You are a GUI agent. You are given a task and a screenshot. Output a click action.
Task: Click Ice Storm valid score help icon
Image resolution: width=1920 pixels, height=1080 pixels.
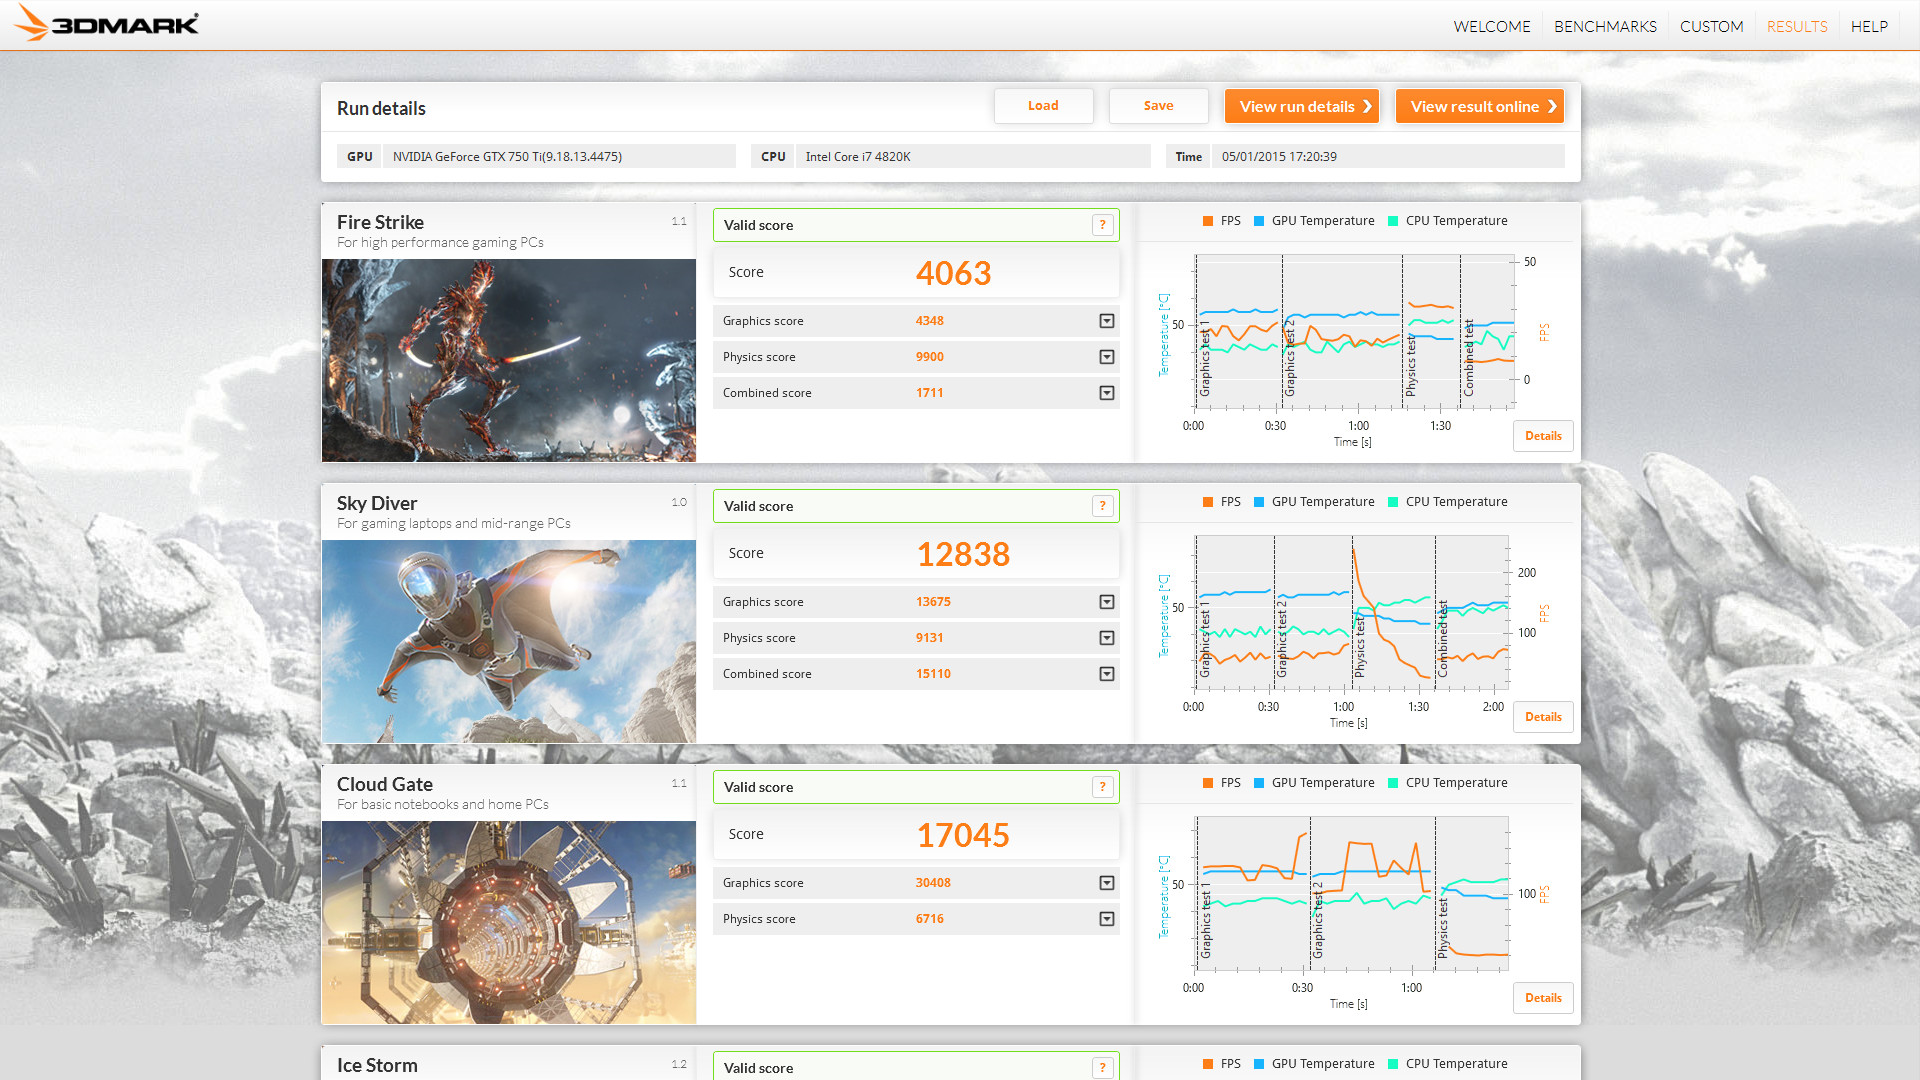[x=1102, y=1067]
